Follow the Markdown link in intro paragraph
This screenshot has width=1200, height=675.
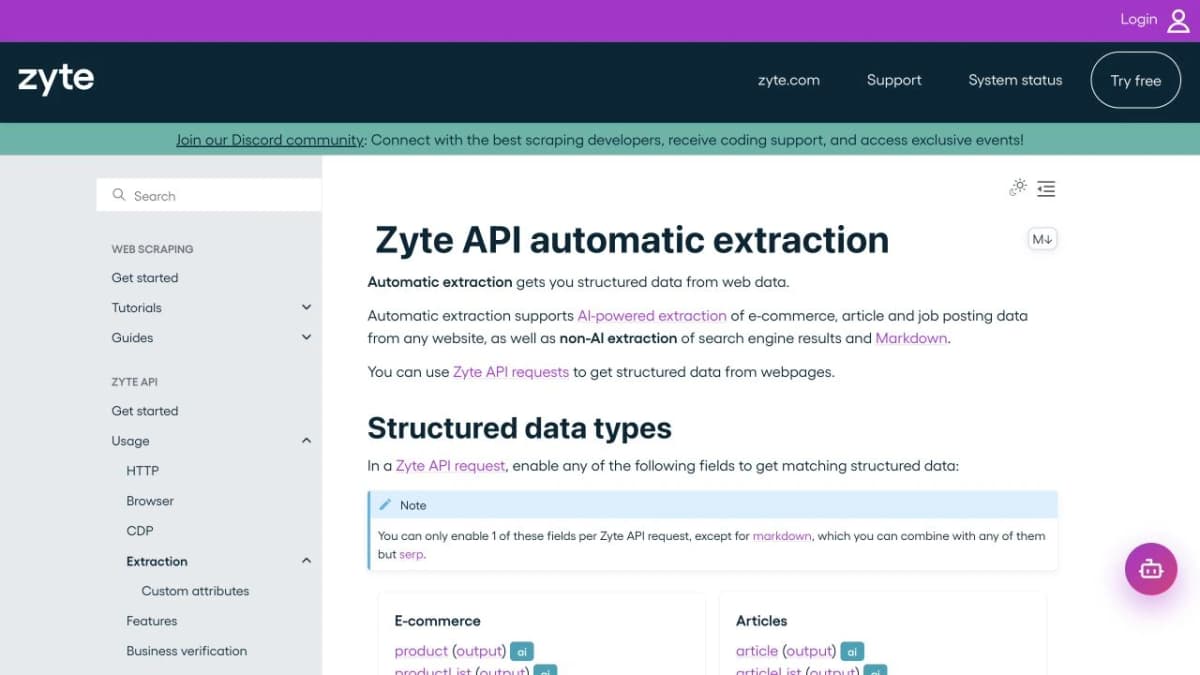[911, 338]
